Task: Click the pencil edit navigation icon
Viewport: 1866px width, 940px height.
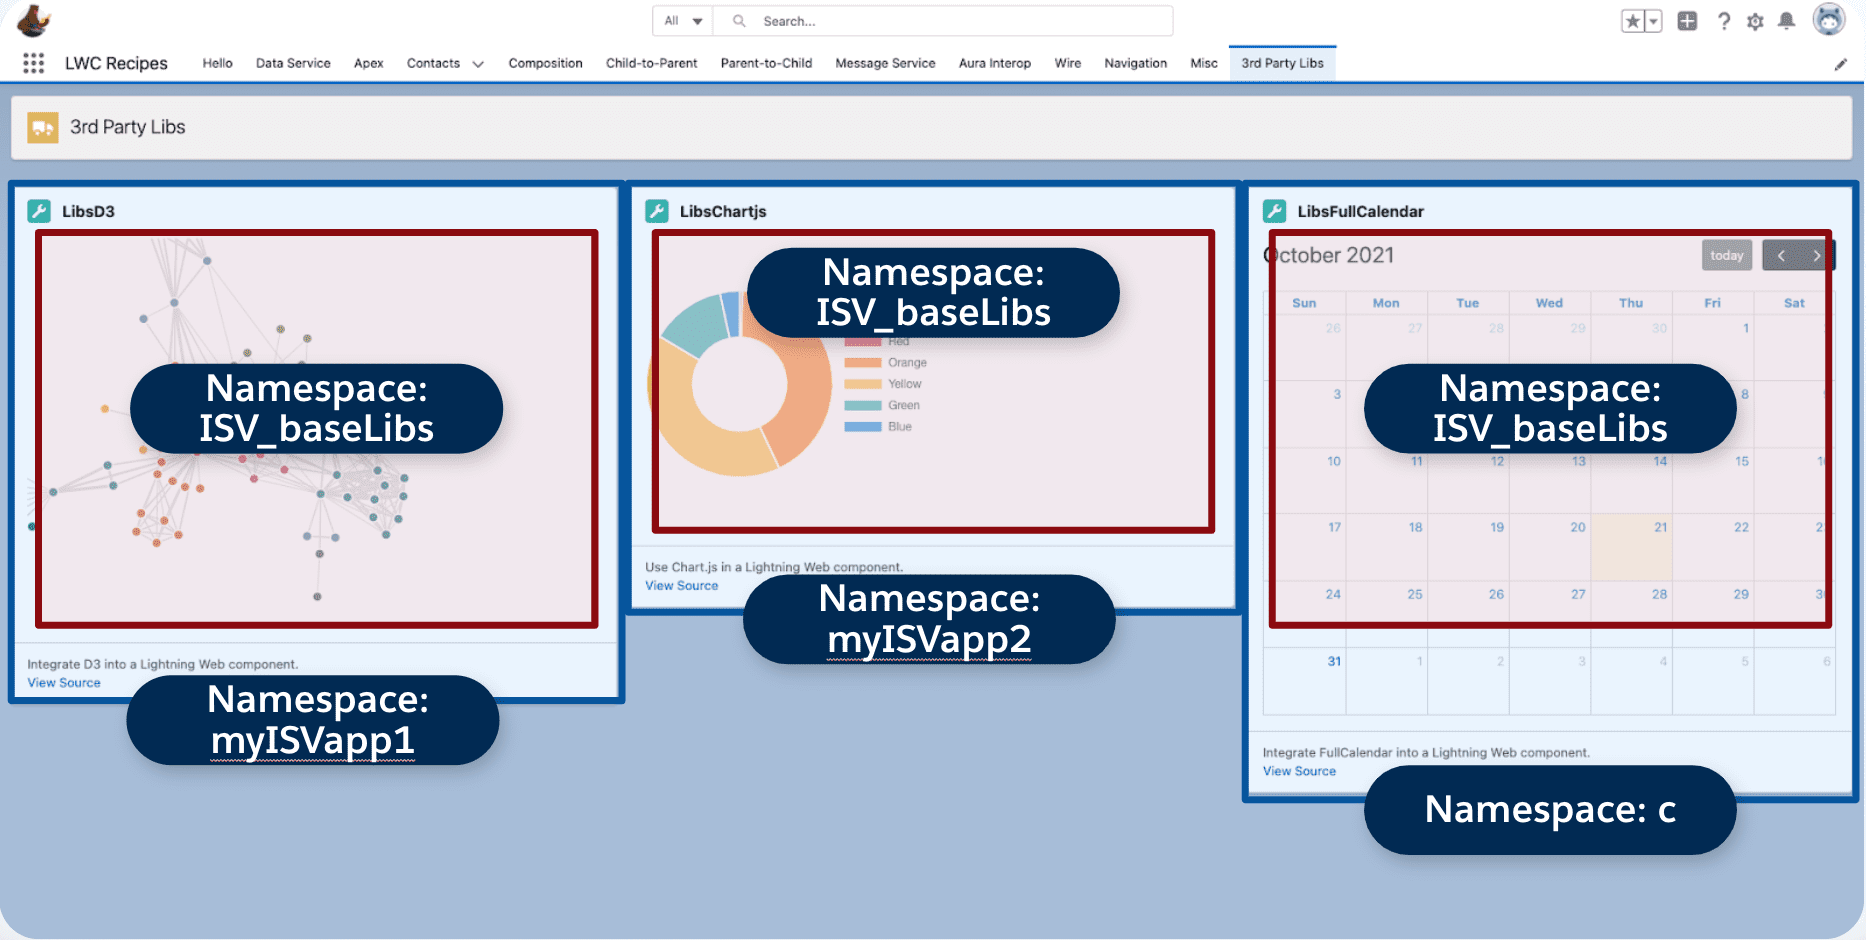Action: point(1840,64)
